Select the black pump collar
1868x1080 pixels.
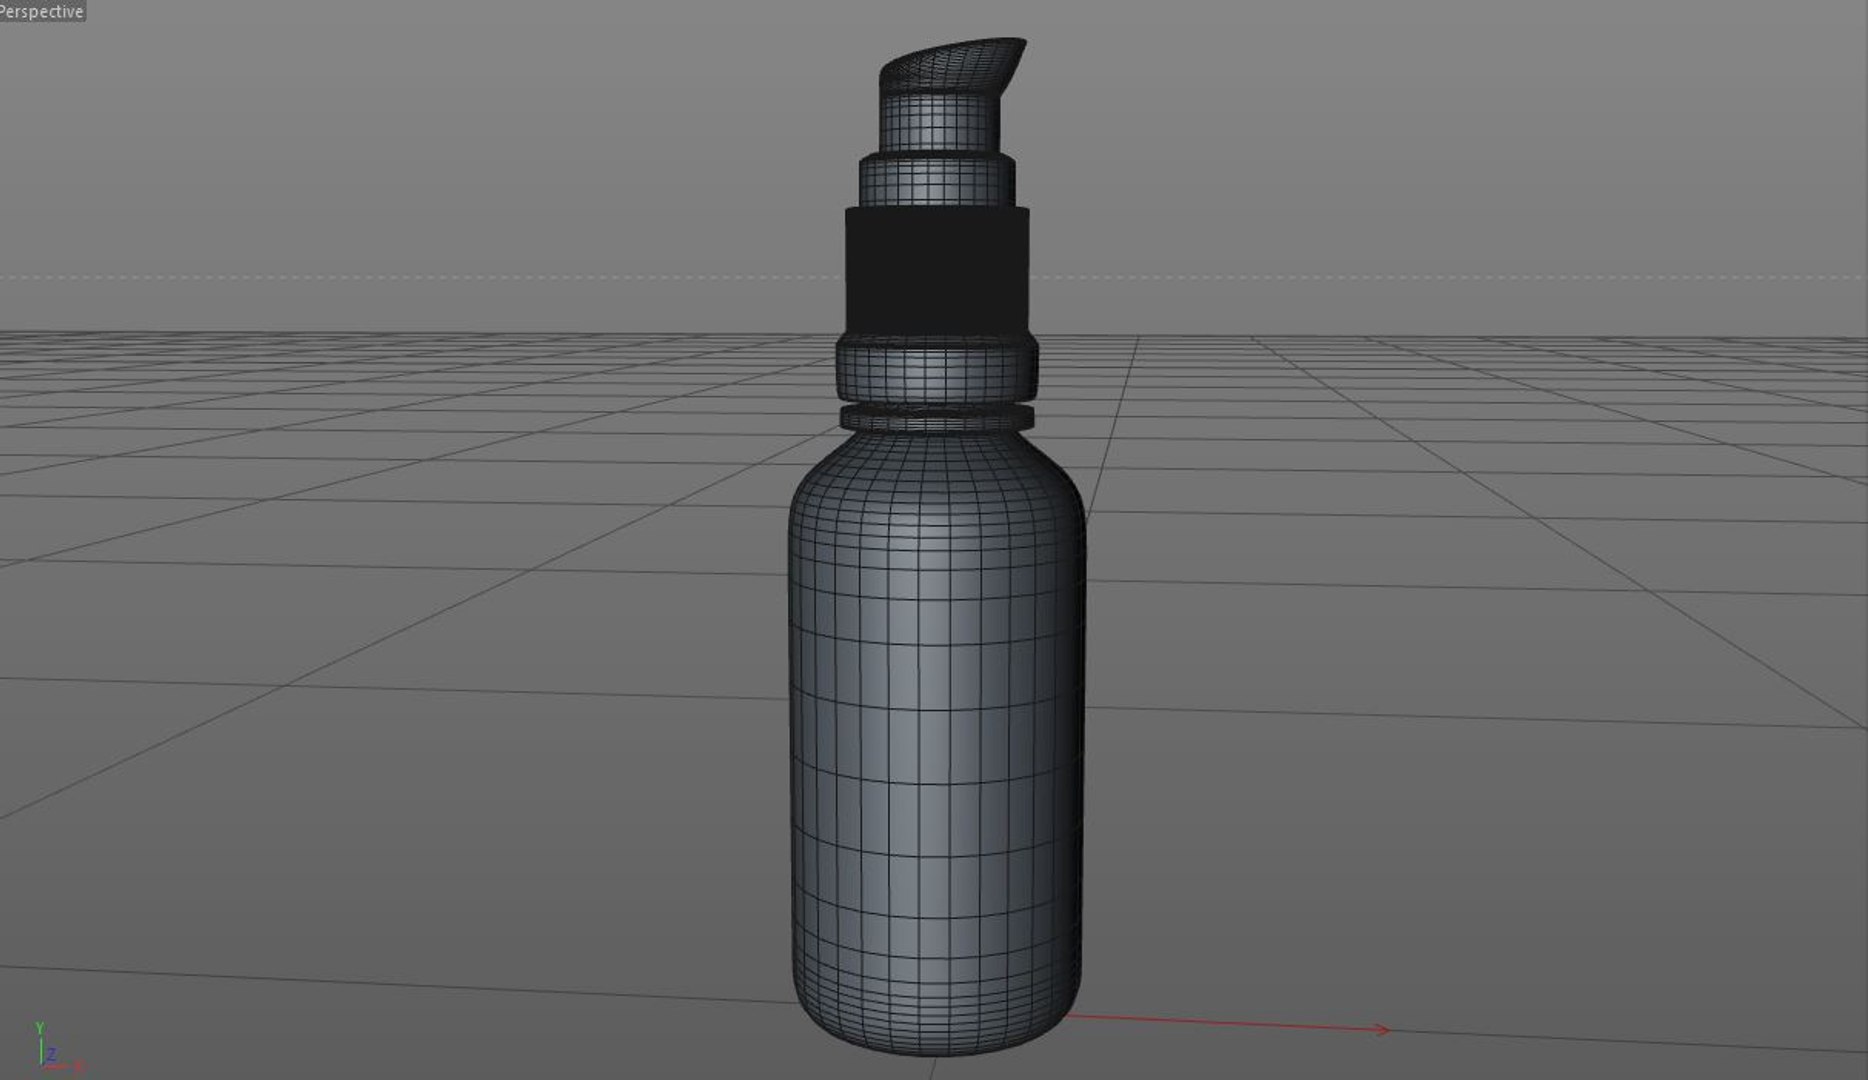tap(938, 270)
